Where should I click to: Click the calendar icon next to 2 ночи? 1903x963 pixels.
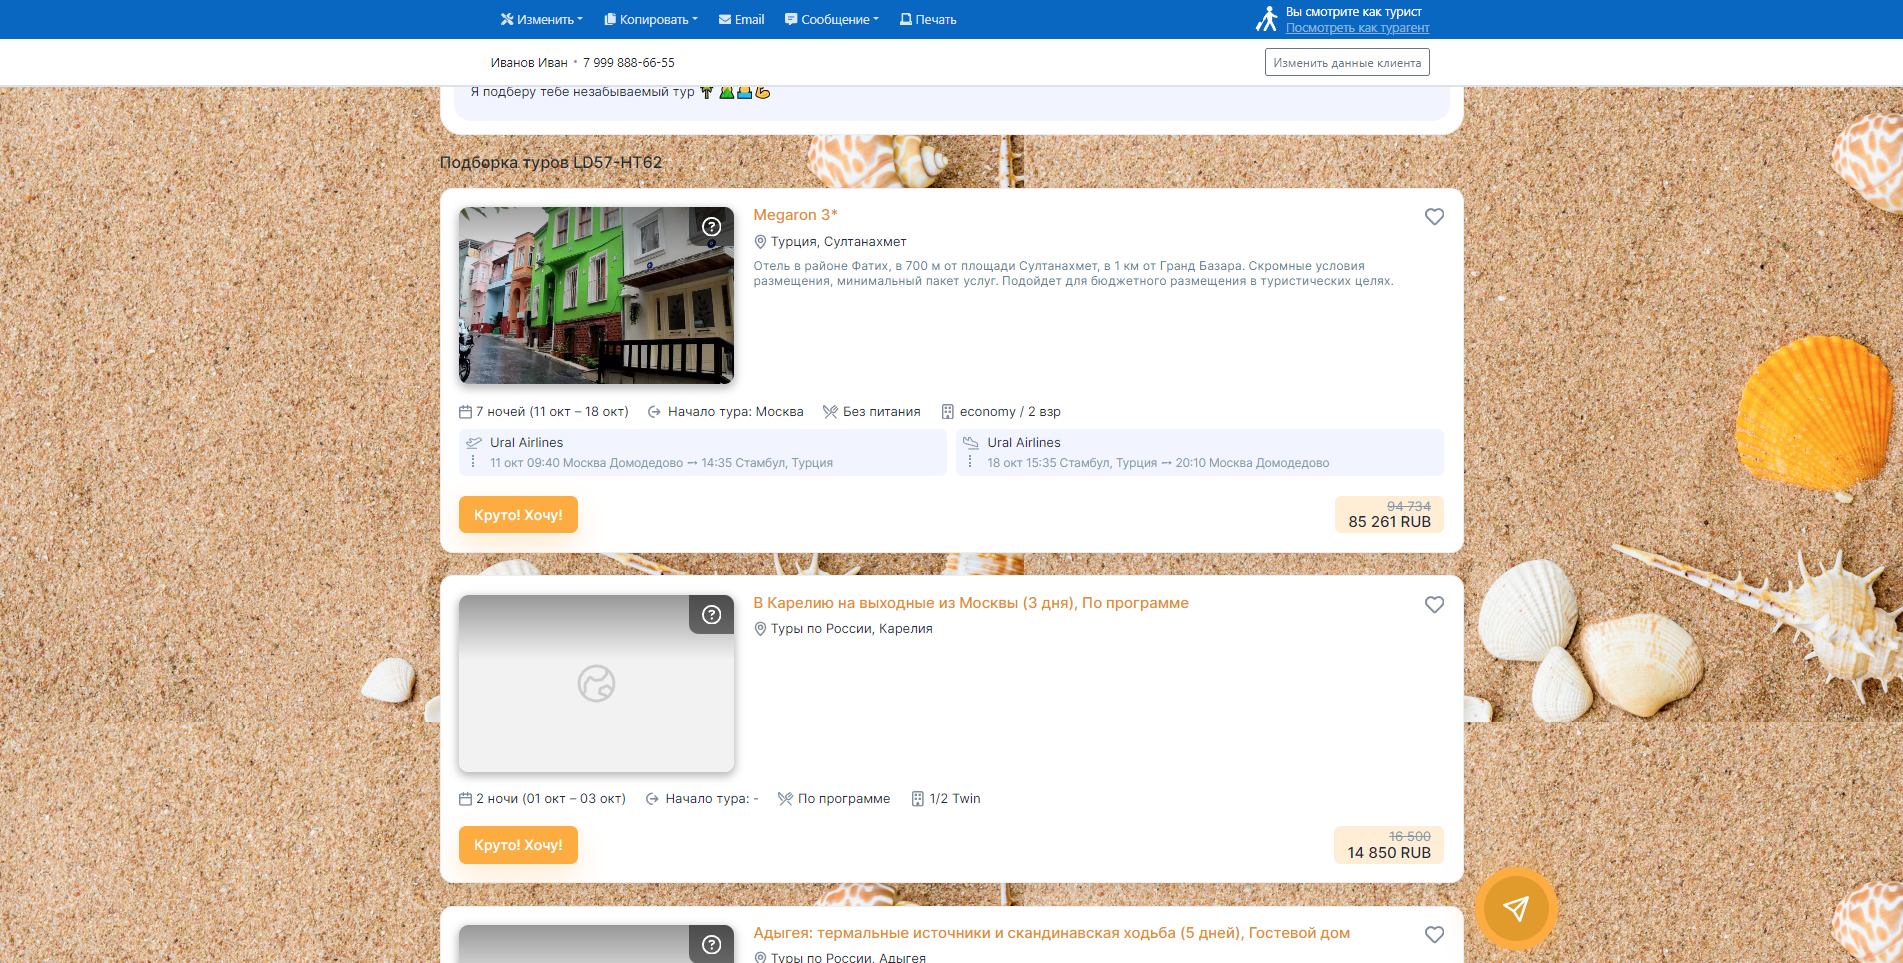click(x=465, y=799)
